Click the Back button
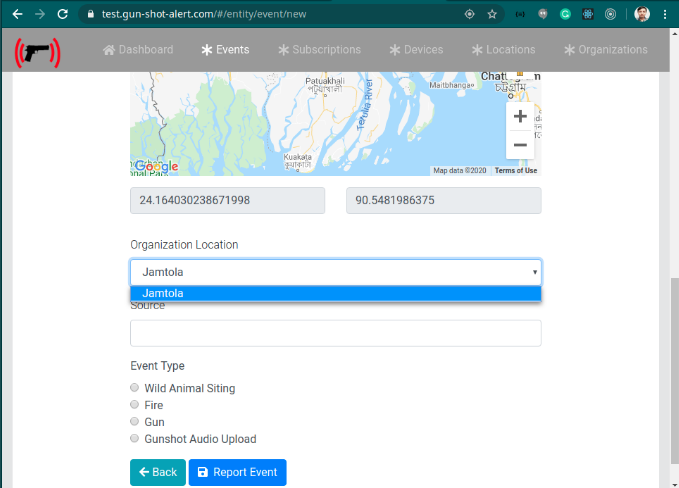The width and height of the screenshot is (679, 488). pos(157,472)
